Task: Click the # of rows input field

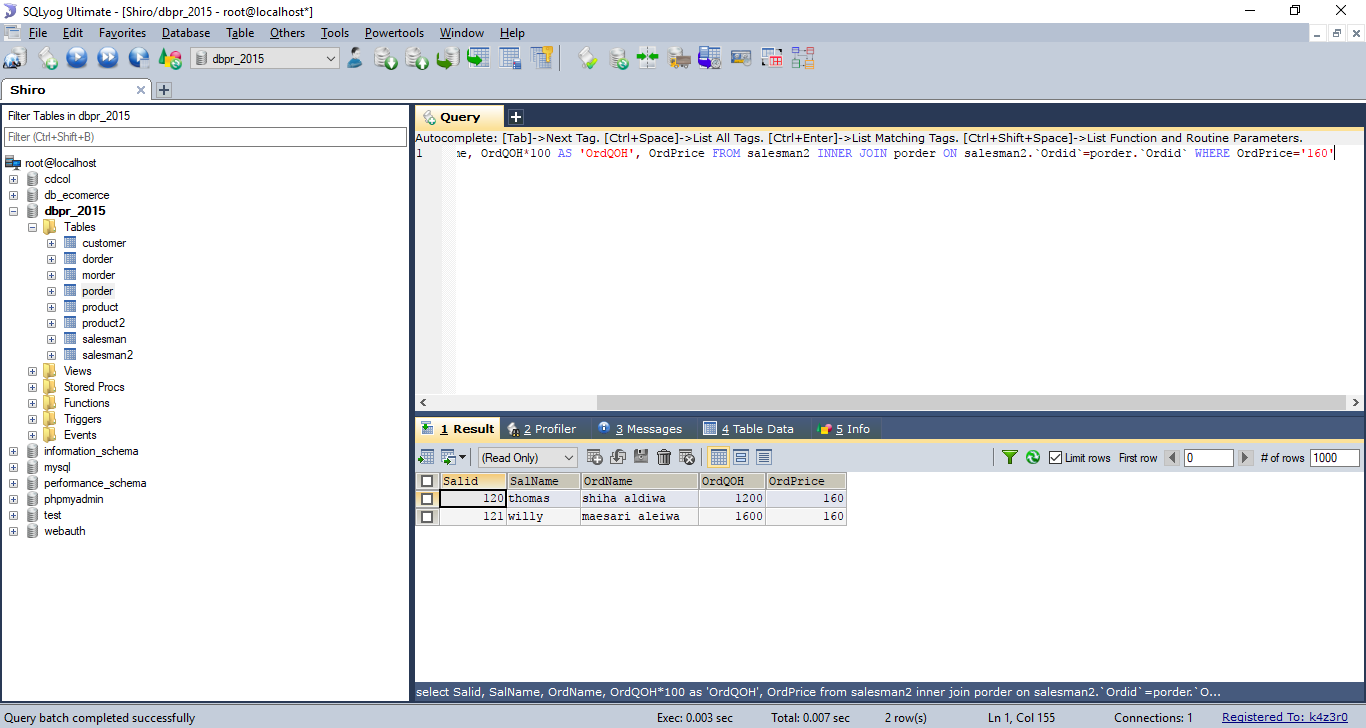Action: (1335, 458)
